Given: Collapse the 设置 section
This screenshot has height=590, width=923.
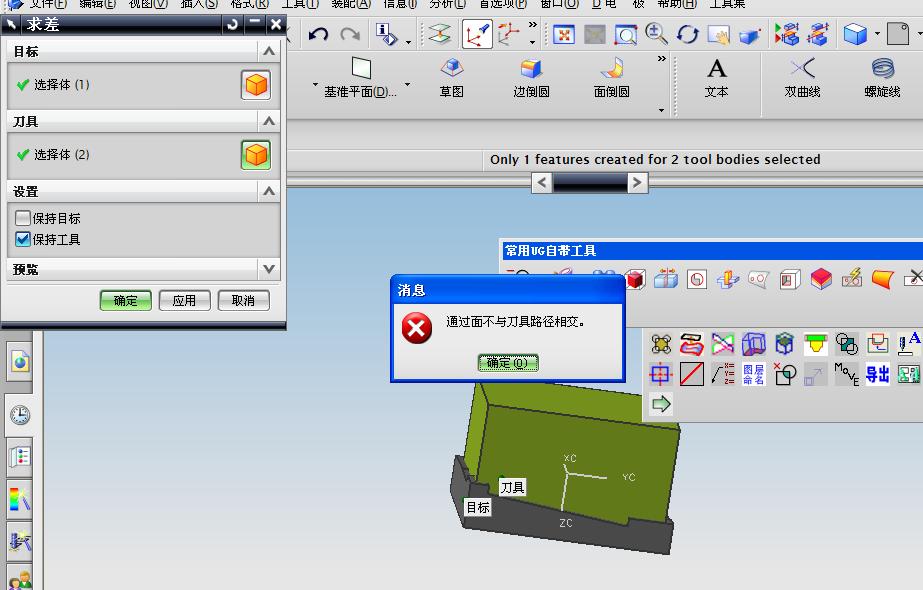Looking at the screenshot, I should 269,191.
